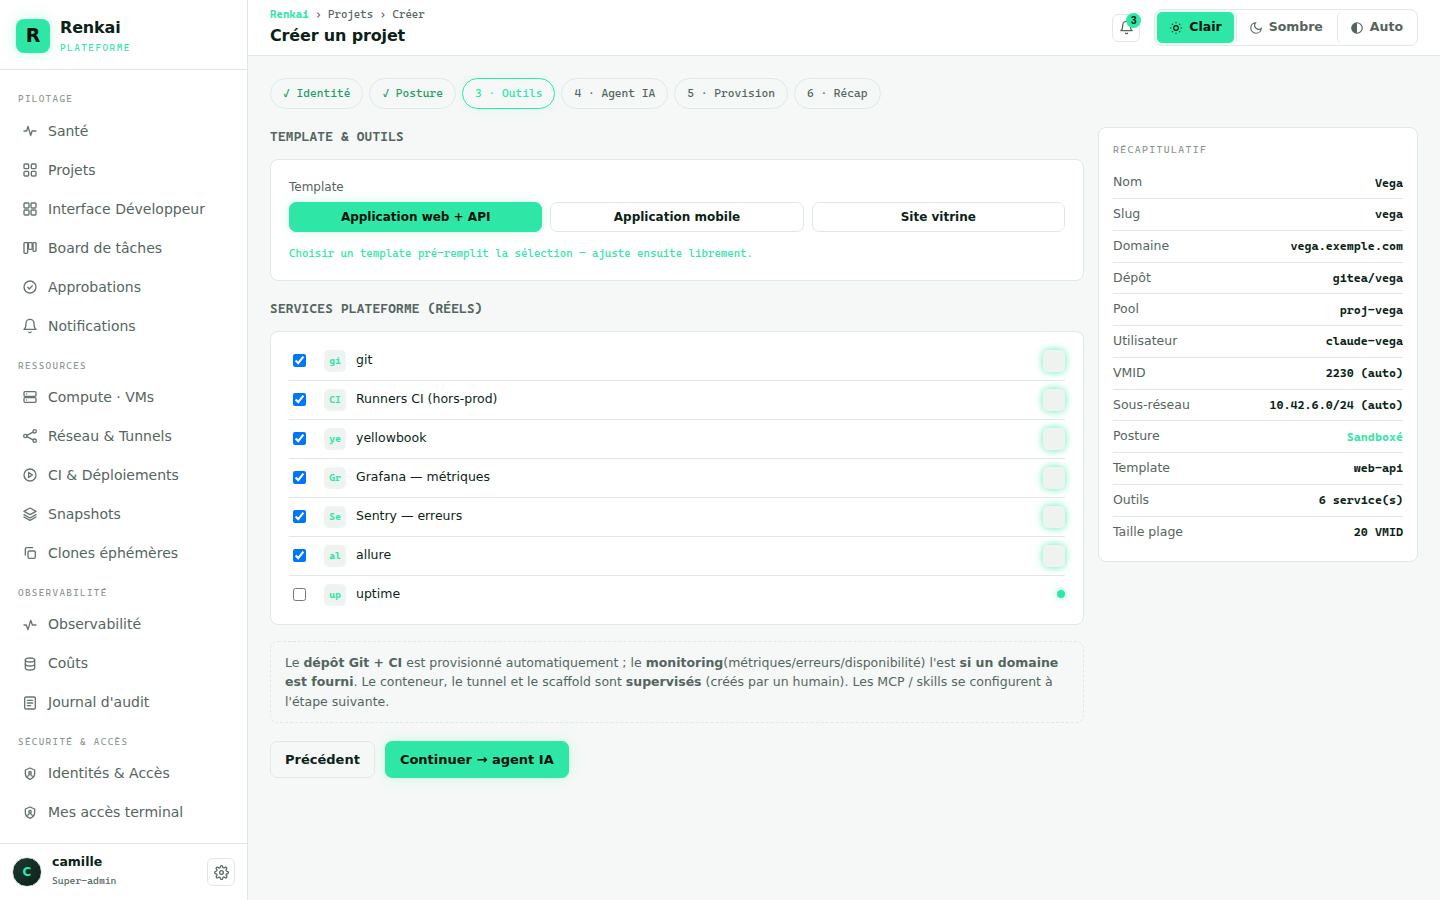Open the top bar notification bell with badge
The height and width of the screenshot is (900, 1440).
coord(1126,27)
